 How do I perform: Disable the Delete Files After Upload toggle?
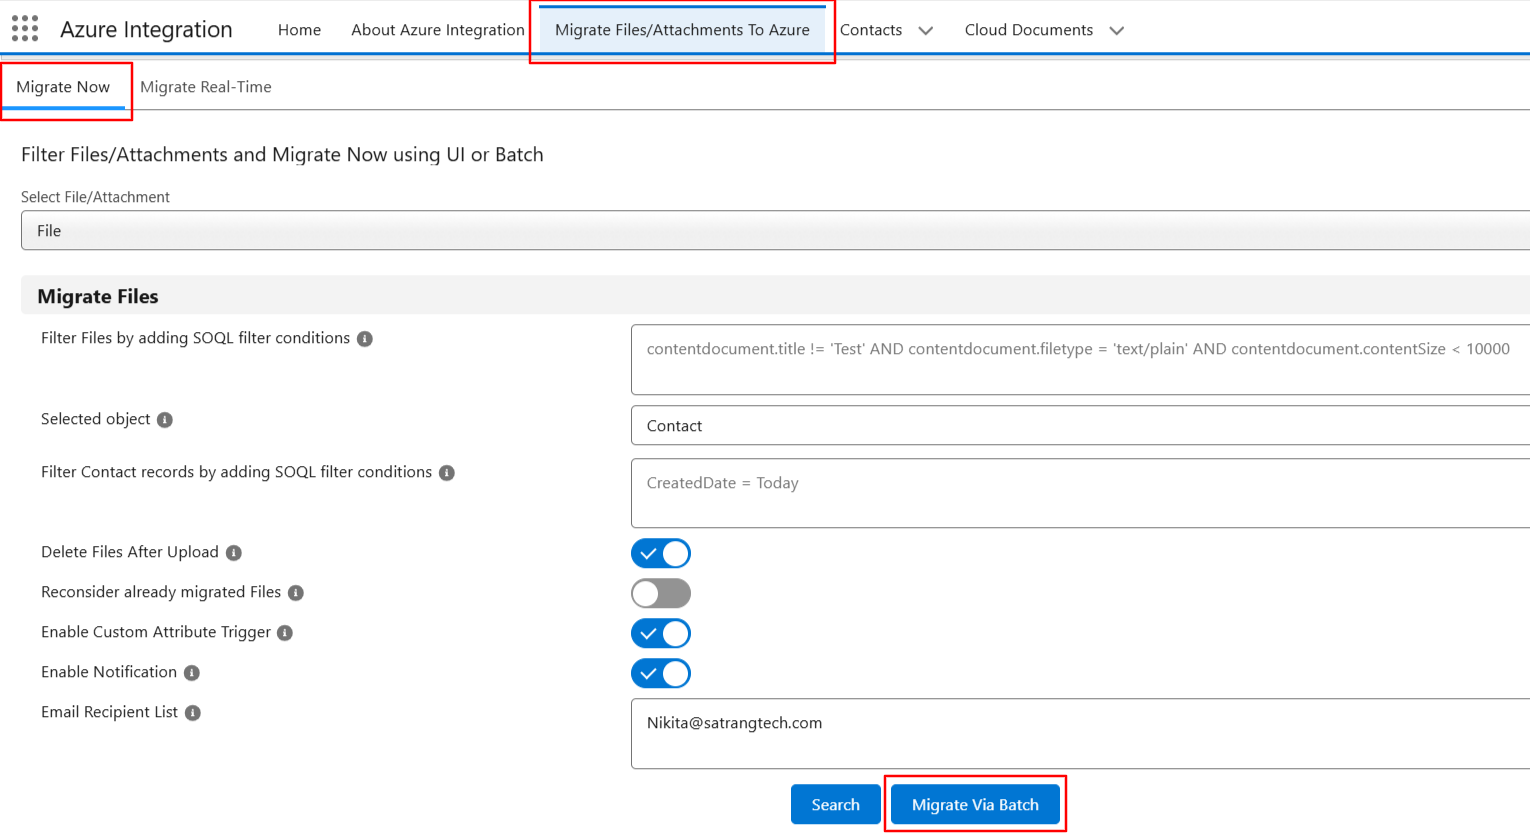(661, 553)
